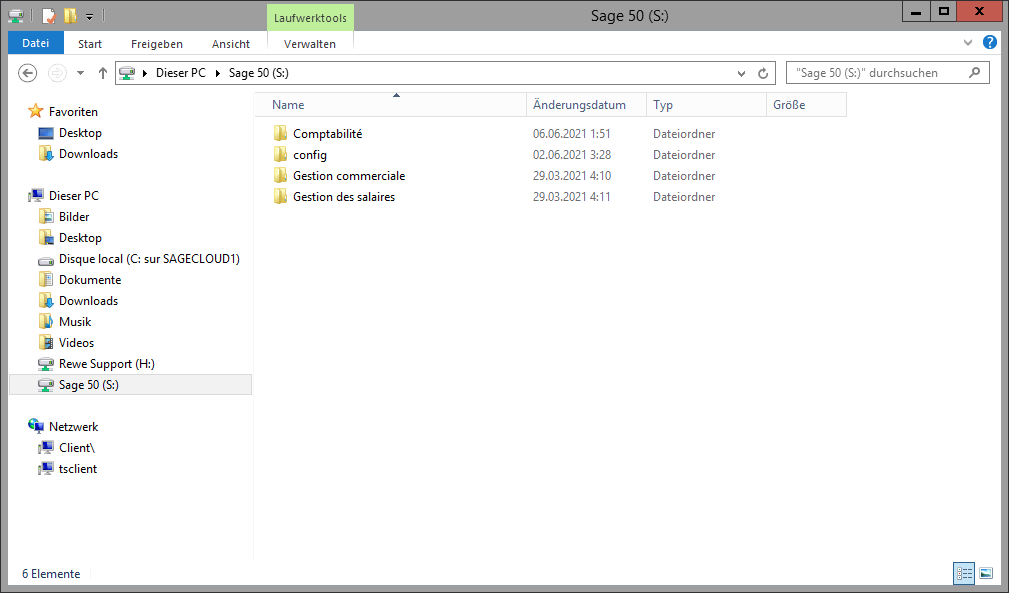Viewport: 1009px width, 593px height.
Task: Open the address bar history dropdown
Action: tap(741, 73)
